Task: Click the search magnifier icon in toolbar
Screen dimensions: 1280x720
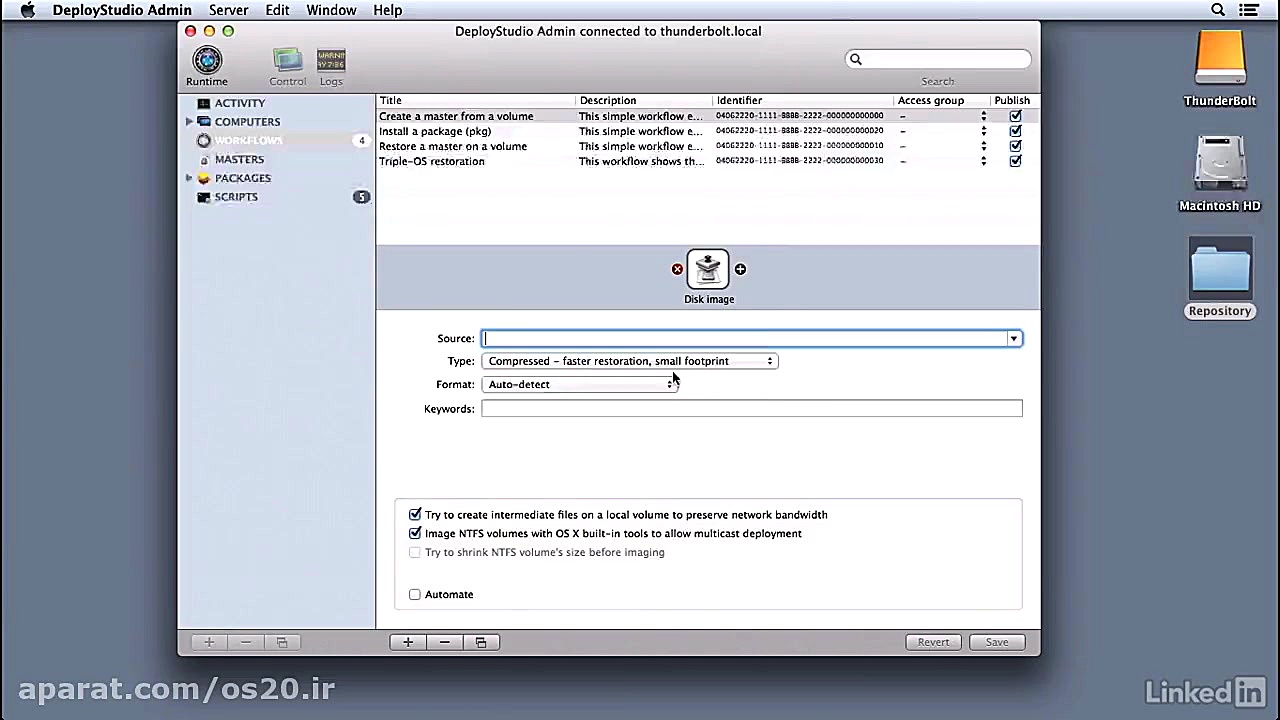Action: (x=855, y=59)
